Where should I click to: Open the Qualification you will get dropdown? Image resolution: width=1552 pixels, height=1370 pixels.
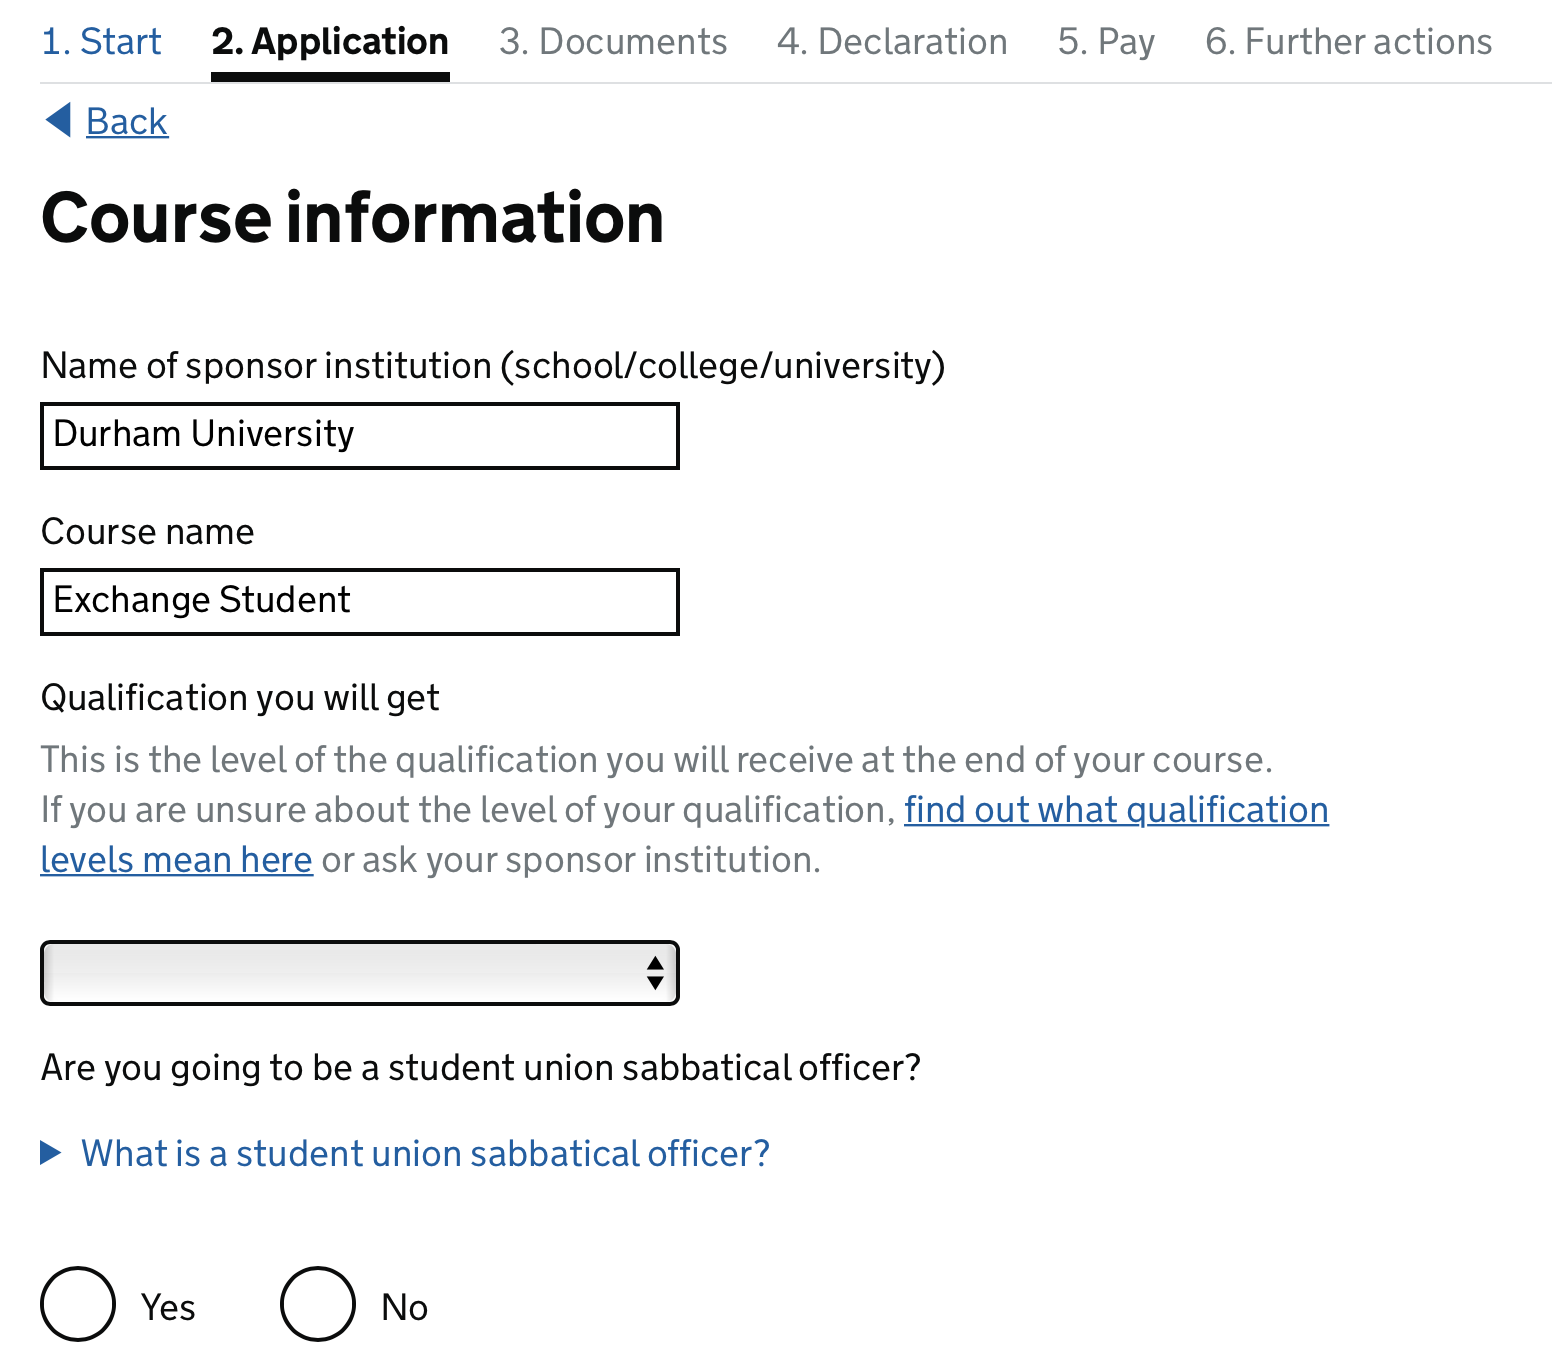click(360, 973)
